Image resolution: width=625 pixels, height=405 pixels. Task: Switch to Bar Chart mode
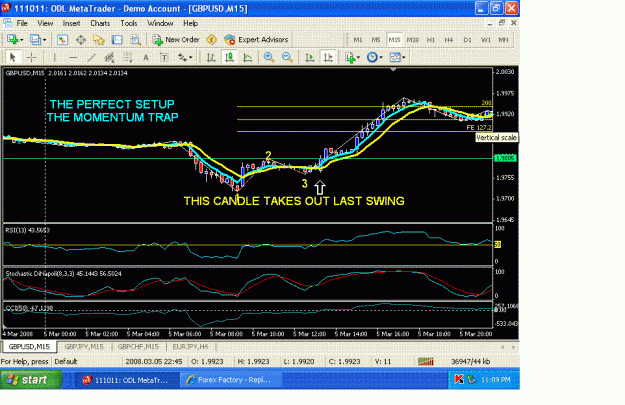point(211,57)
